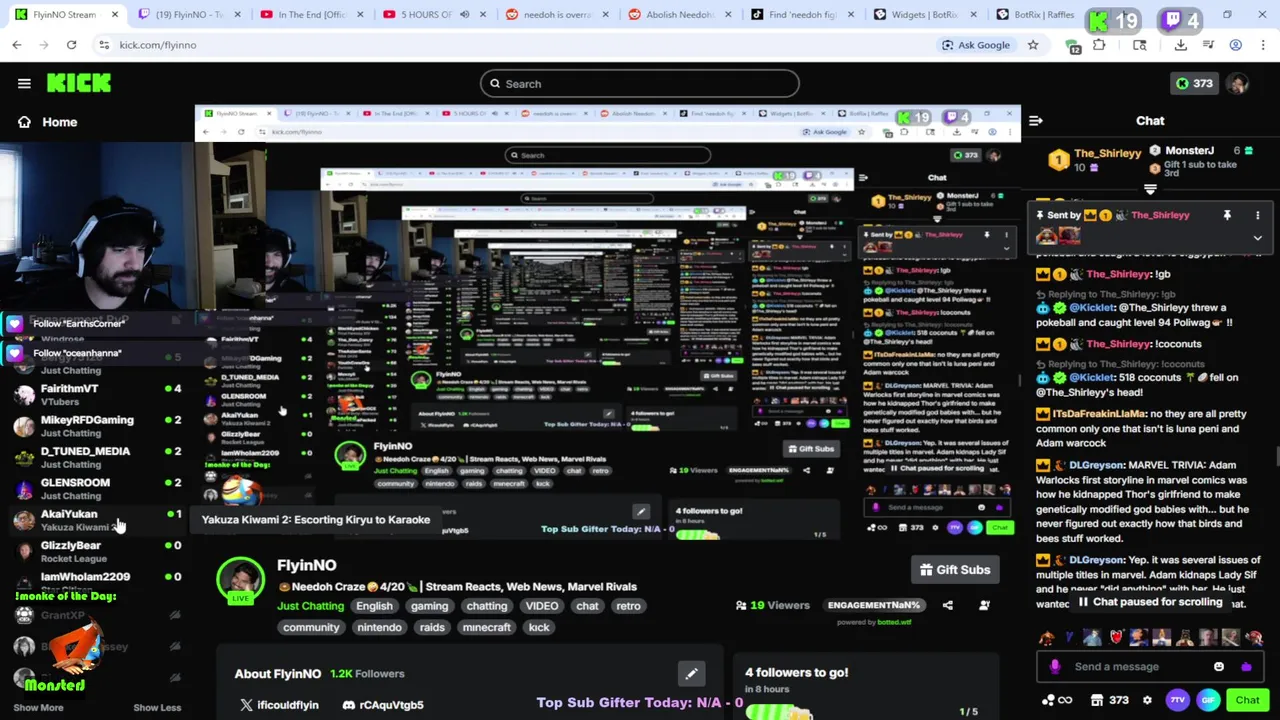Select the minecraft tag
Screen dimensions: 1280x720
tap(487, 627)
